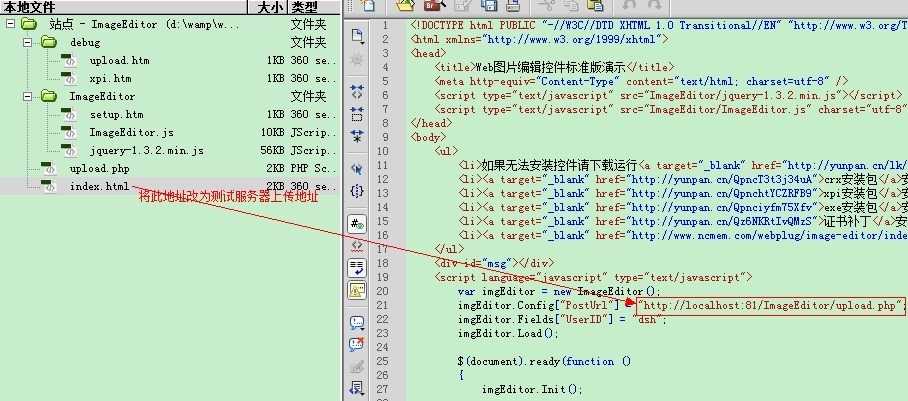Click the Redo arrow icon
The width and height of the screenshot is (908, 401).
pyautogui.click(x=654, y=5)
